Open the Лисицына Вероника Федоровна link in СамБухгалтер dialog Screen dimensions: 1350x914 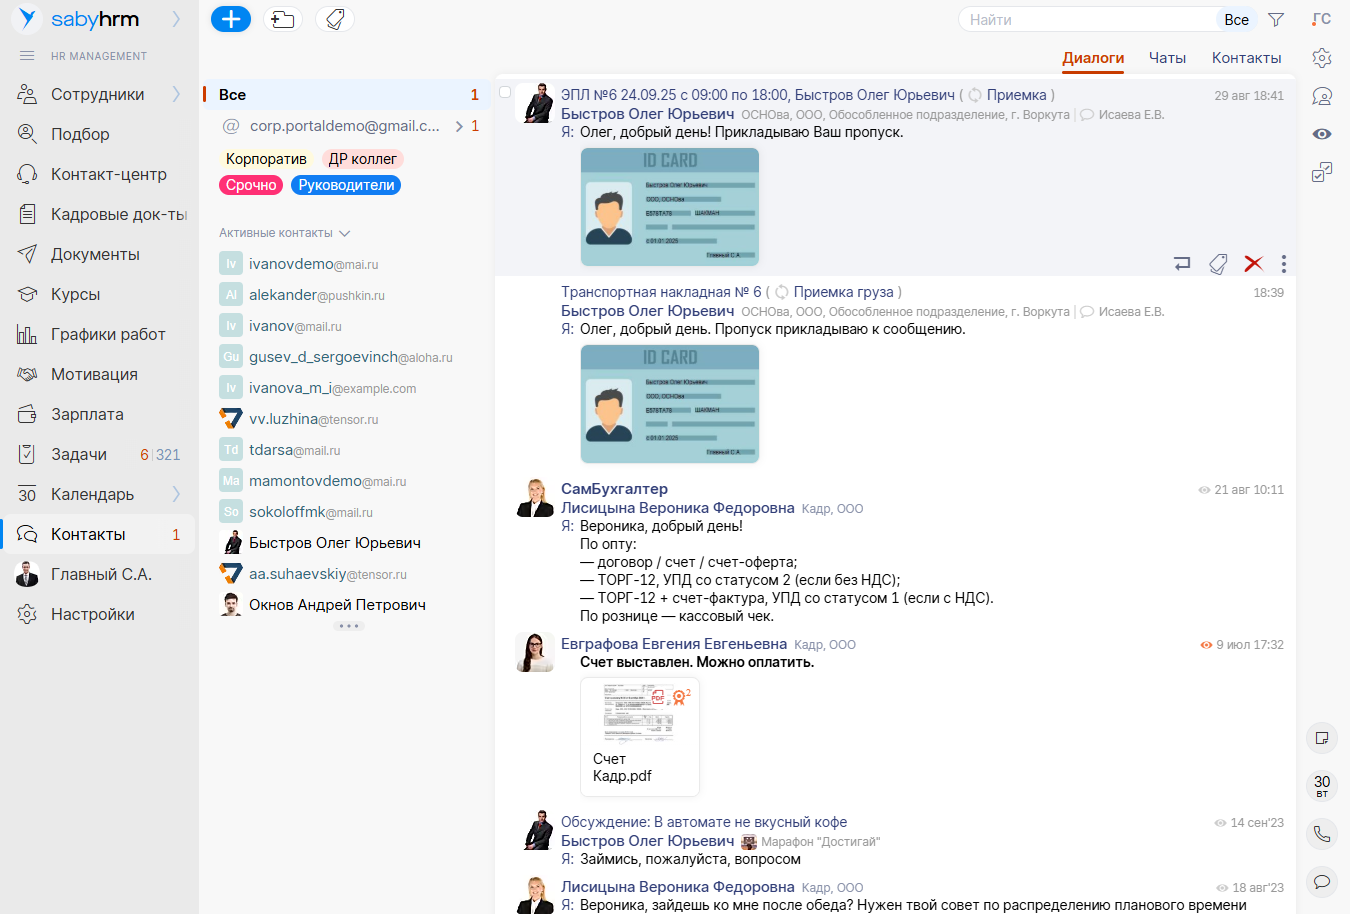[677, 508]
